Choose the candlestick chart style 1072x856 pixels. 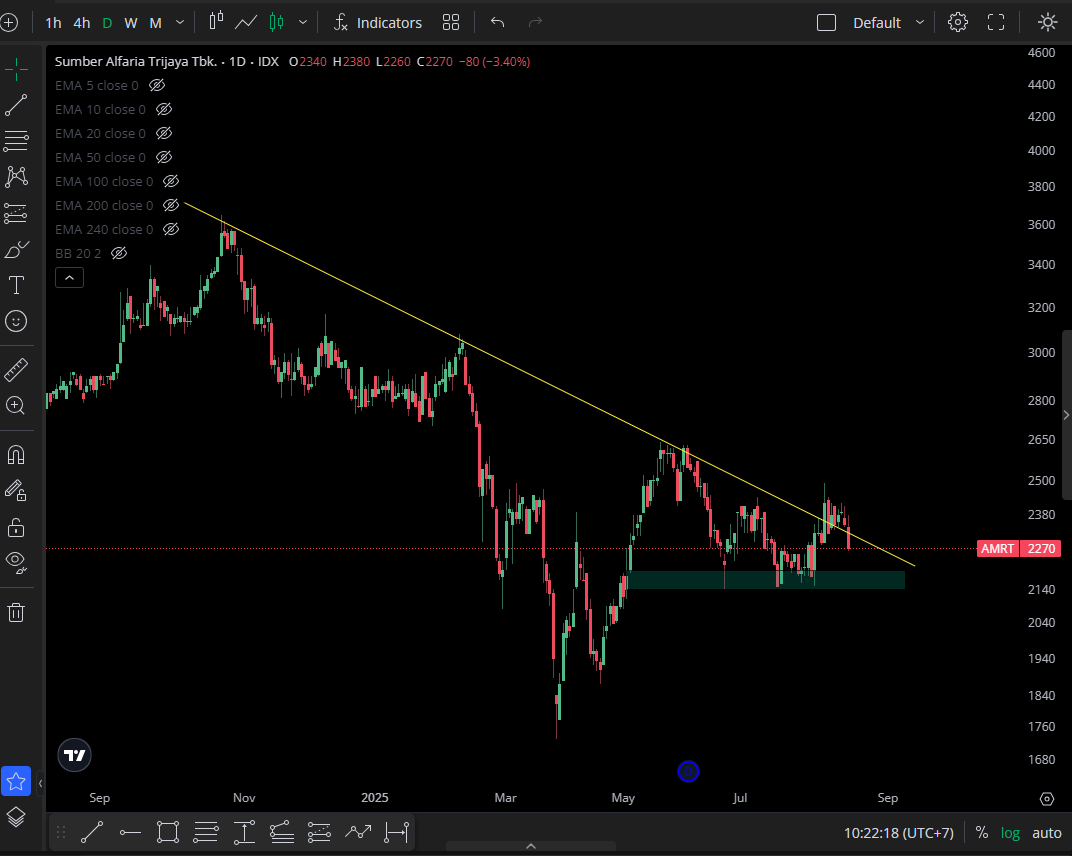pyautogui.click(x=276, y=23)
